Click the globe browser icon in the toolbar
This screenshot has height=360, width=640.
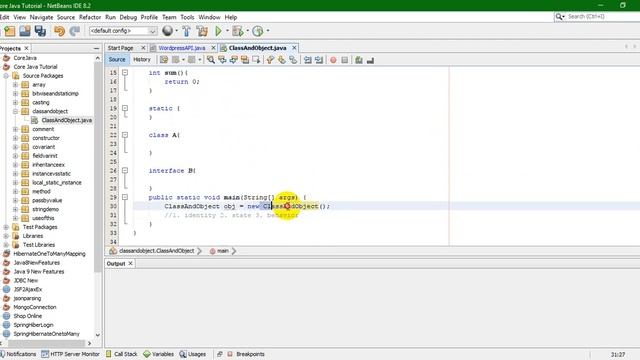pos(167,31)
